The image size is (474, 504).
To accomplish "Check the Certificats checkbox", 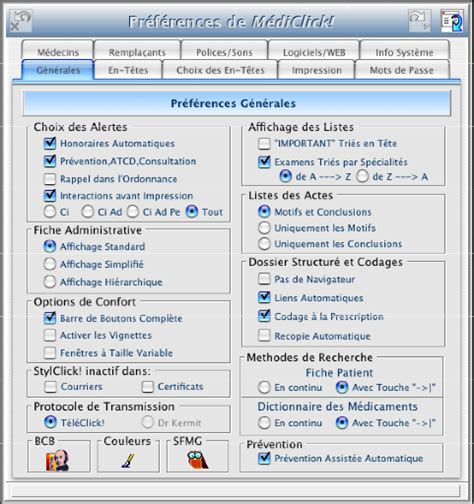I will [148, 387].
